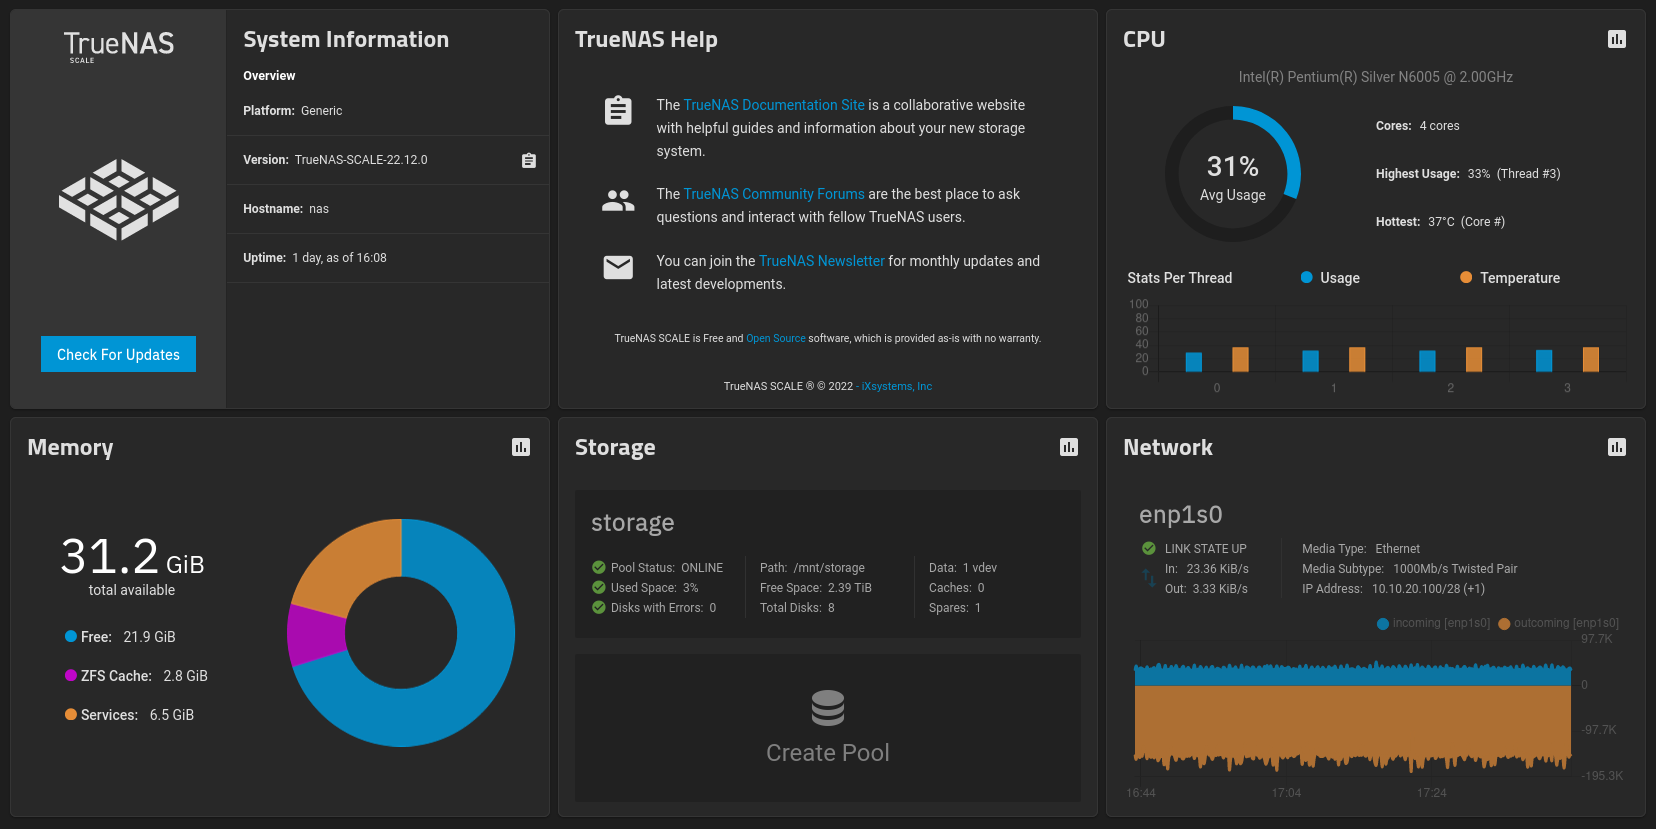Click the enp1s0 interface name

1181,514
